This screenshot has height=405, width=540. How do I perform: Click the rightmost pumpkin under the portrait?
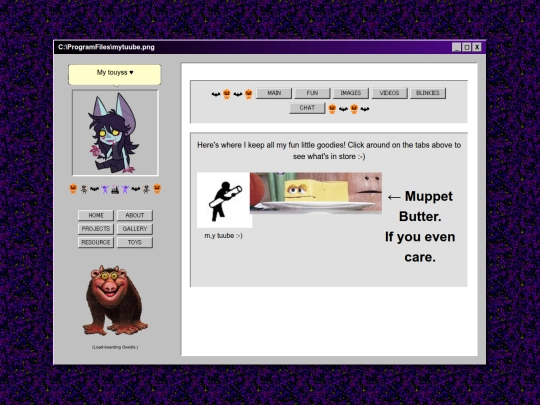[x=157, y=189]
